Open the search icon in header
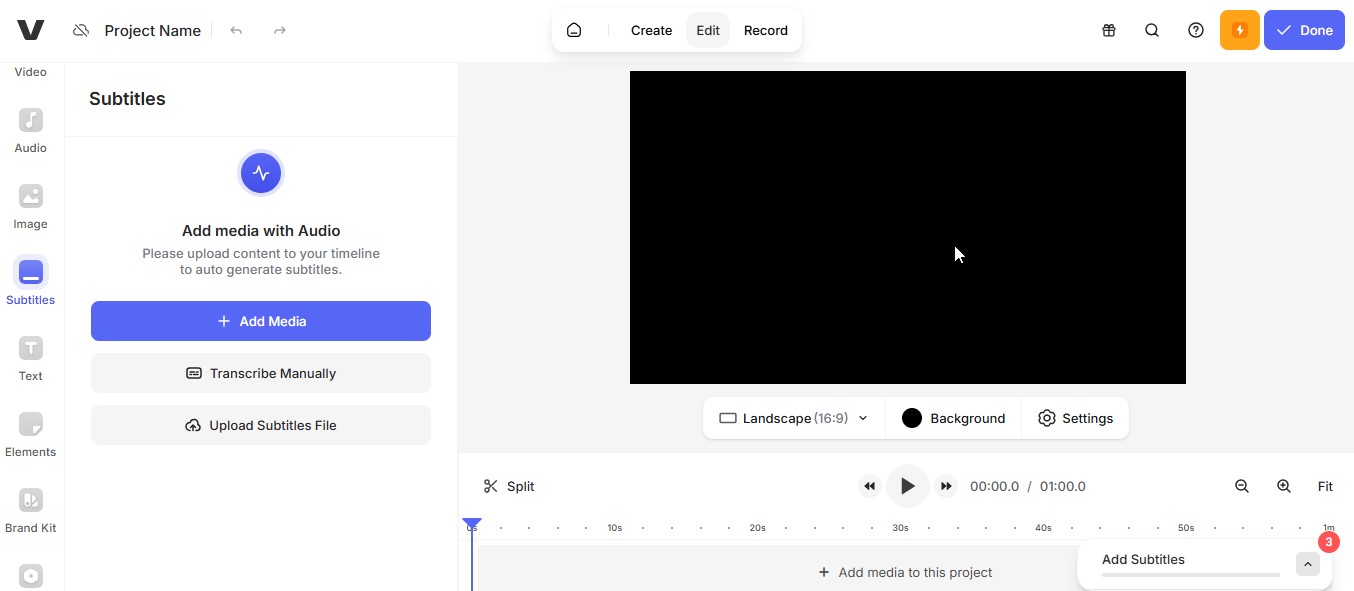The image size is (1354, 591). 1152,31
